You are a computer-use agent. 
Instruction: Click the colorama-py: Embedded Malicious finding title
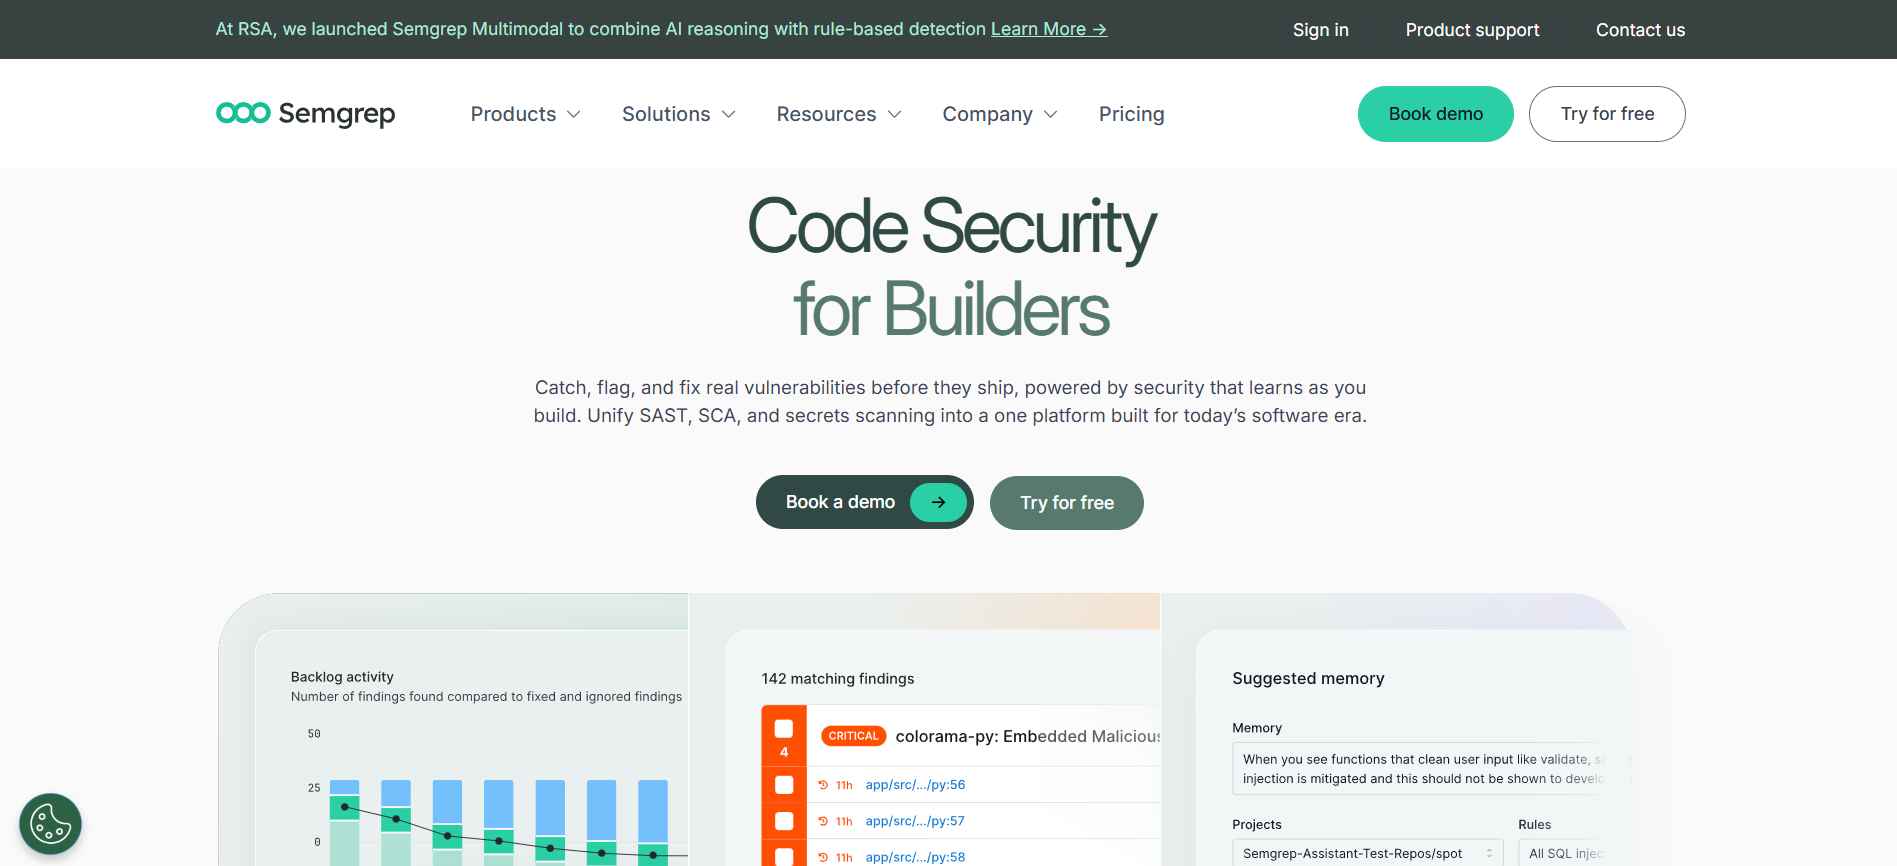[1027, 736]
